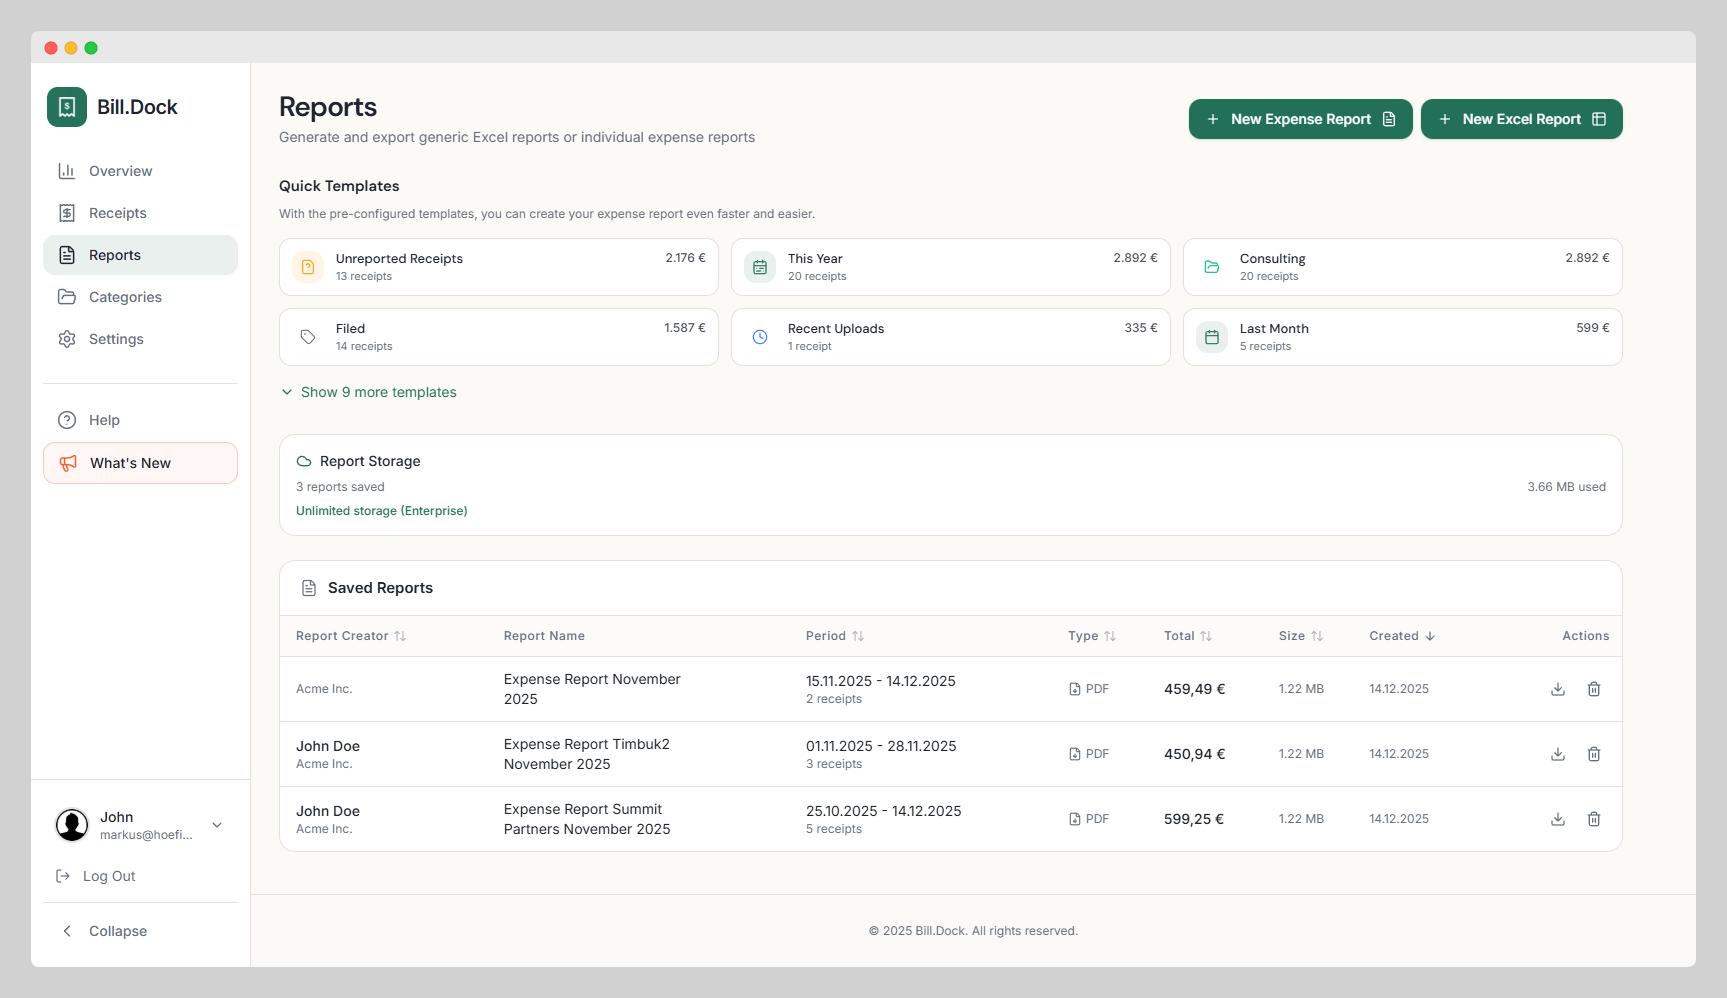Select the Consulting quick template card
This screenshot has width=1727, height=998.
(1402, 267)
